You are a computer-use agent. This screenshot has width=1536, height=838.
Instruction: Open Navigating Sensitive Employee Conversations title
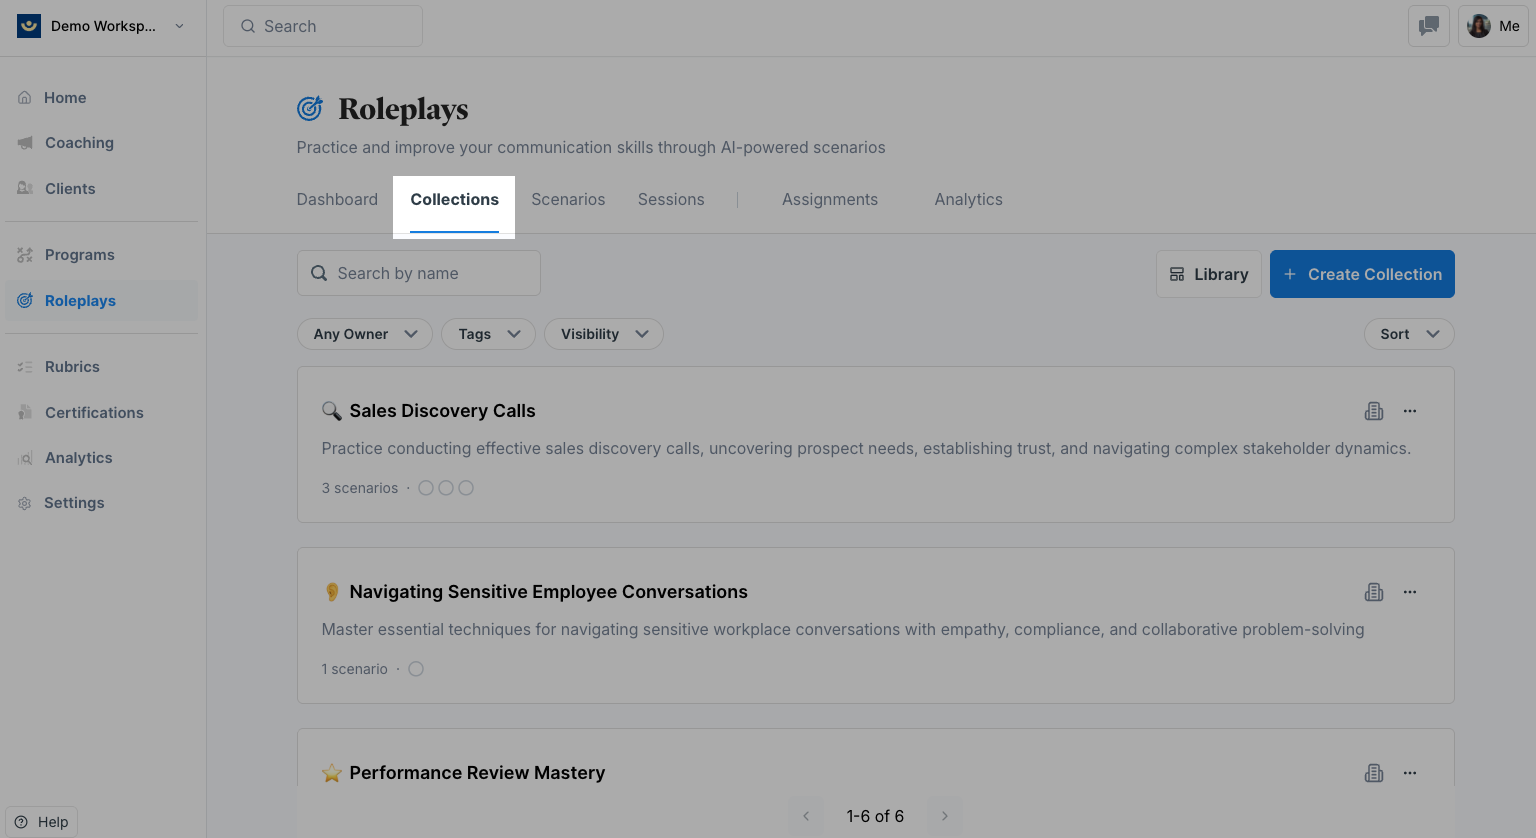tap(548, 592)
